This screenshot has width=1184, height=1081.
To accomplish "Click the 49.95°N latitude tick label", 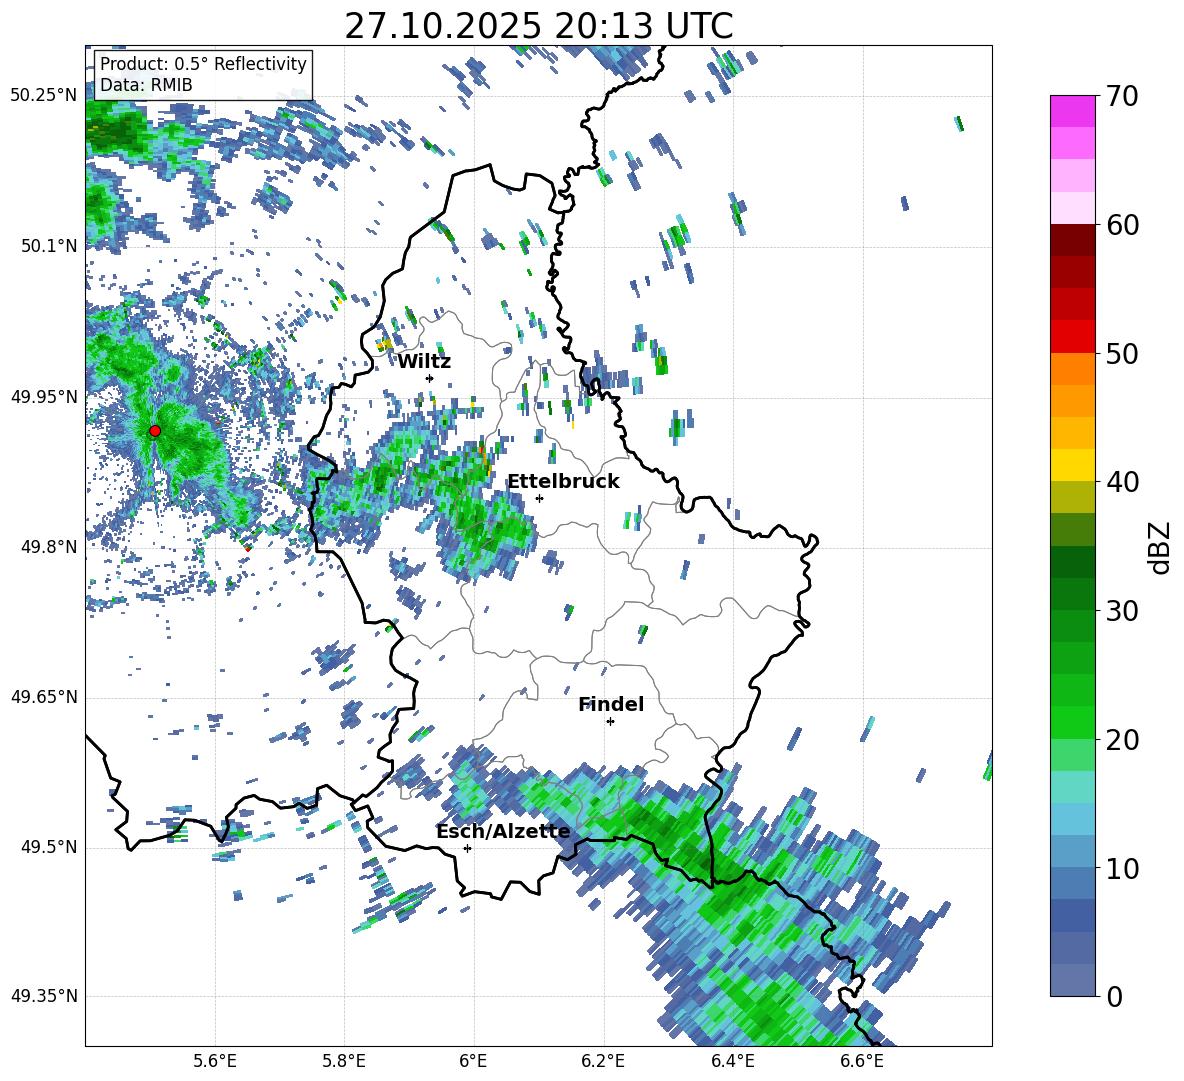I will (x=44, y=396).
